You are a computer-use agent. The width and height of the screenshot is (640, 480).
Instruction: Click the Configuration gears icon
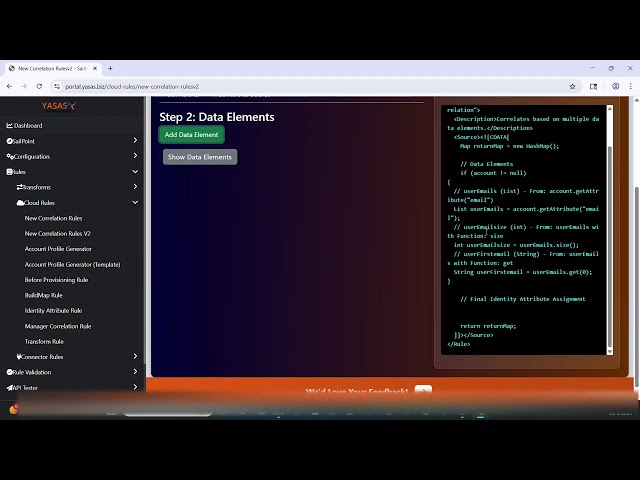(x=10, y=156)
